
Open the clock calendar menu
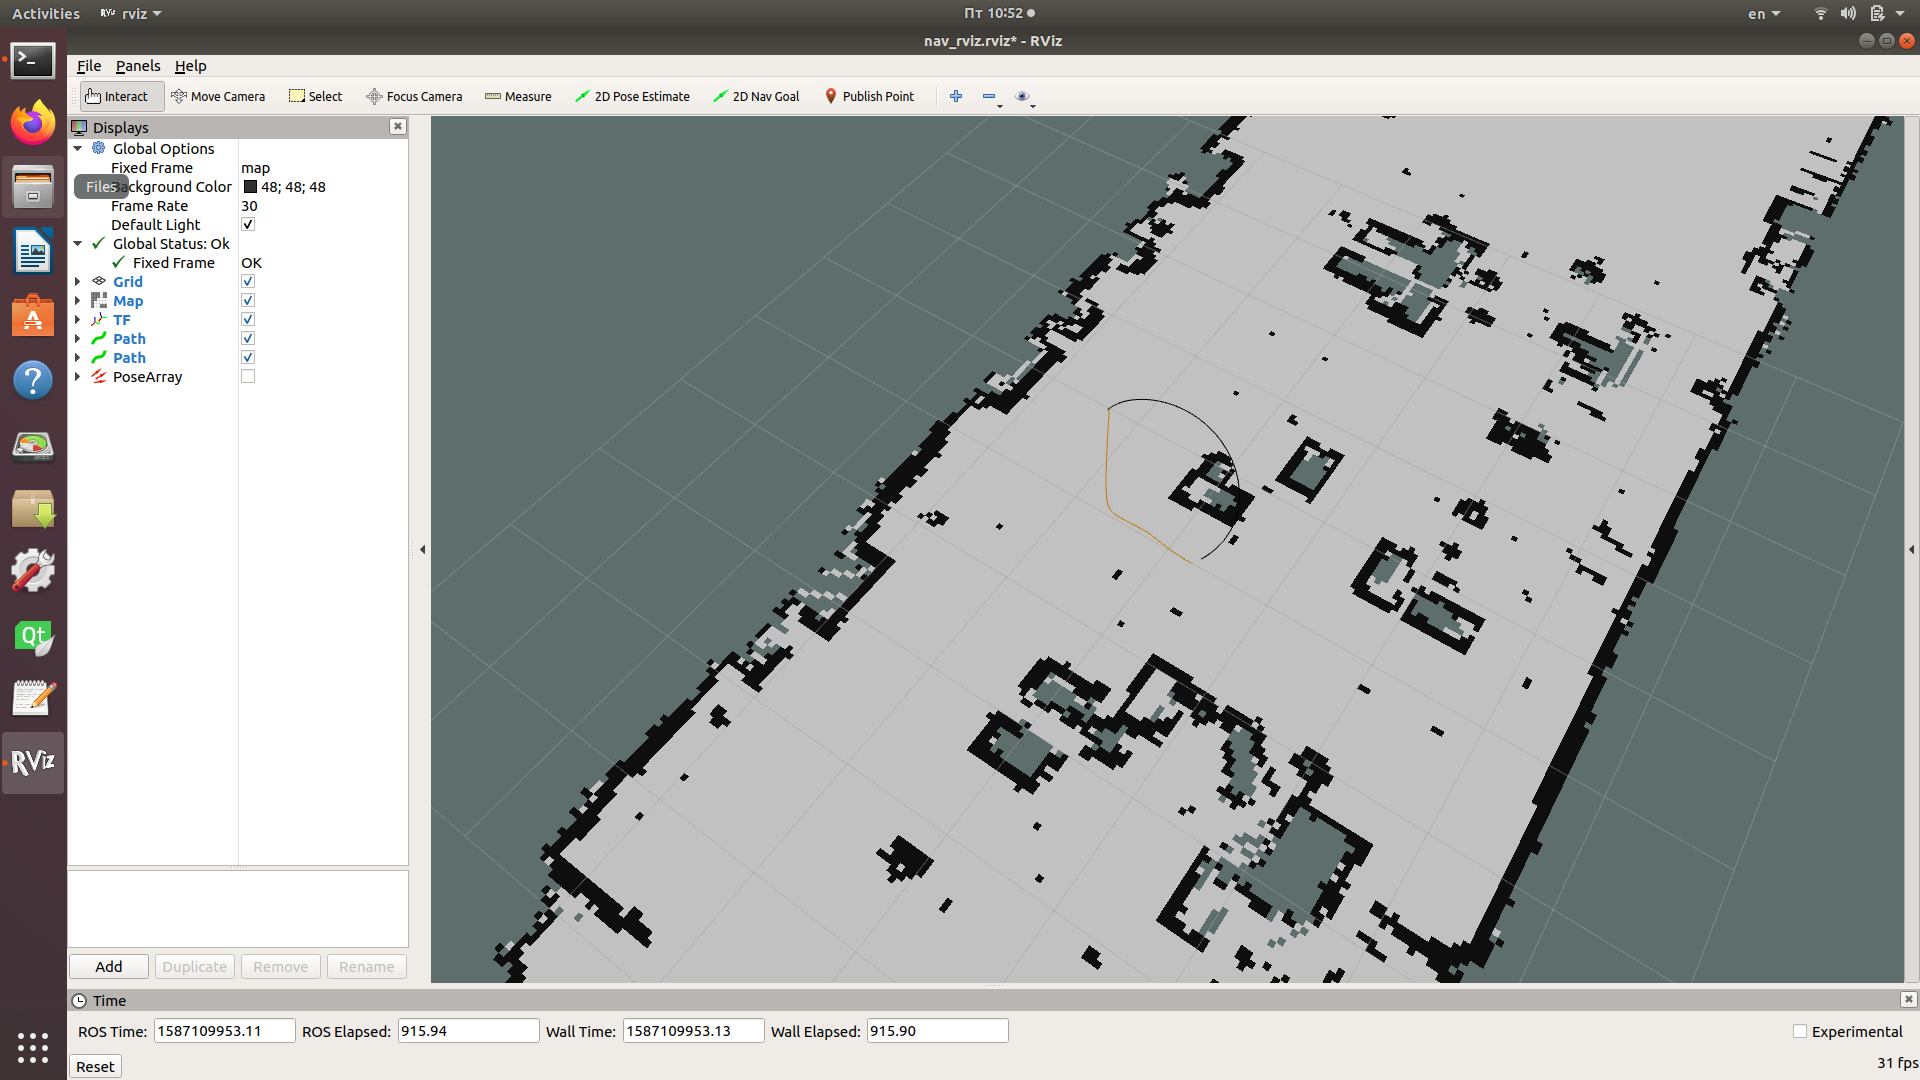[999, 13]
